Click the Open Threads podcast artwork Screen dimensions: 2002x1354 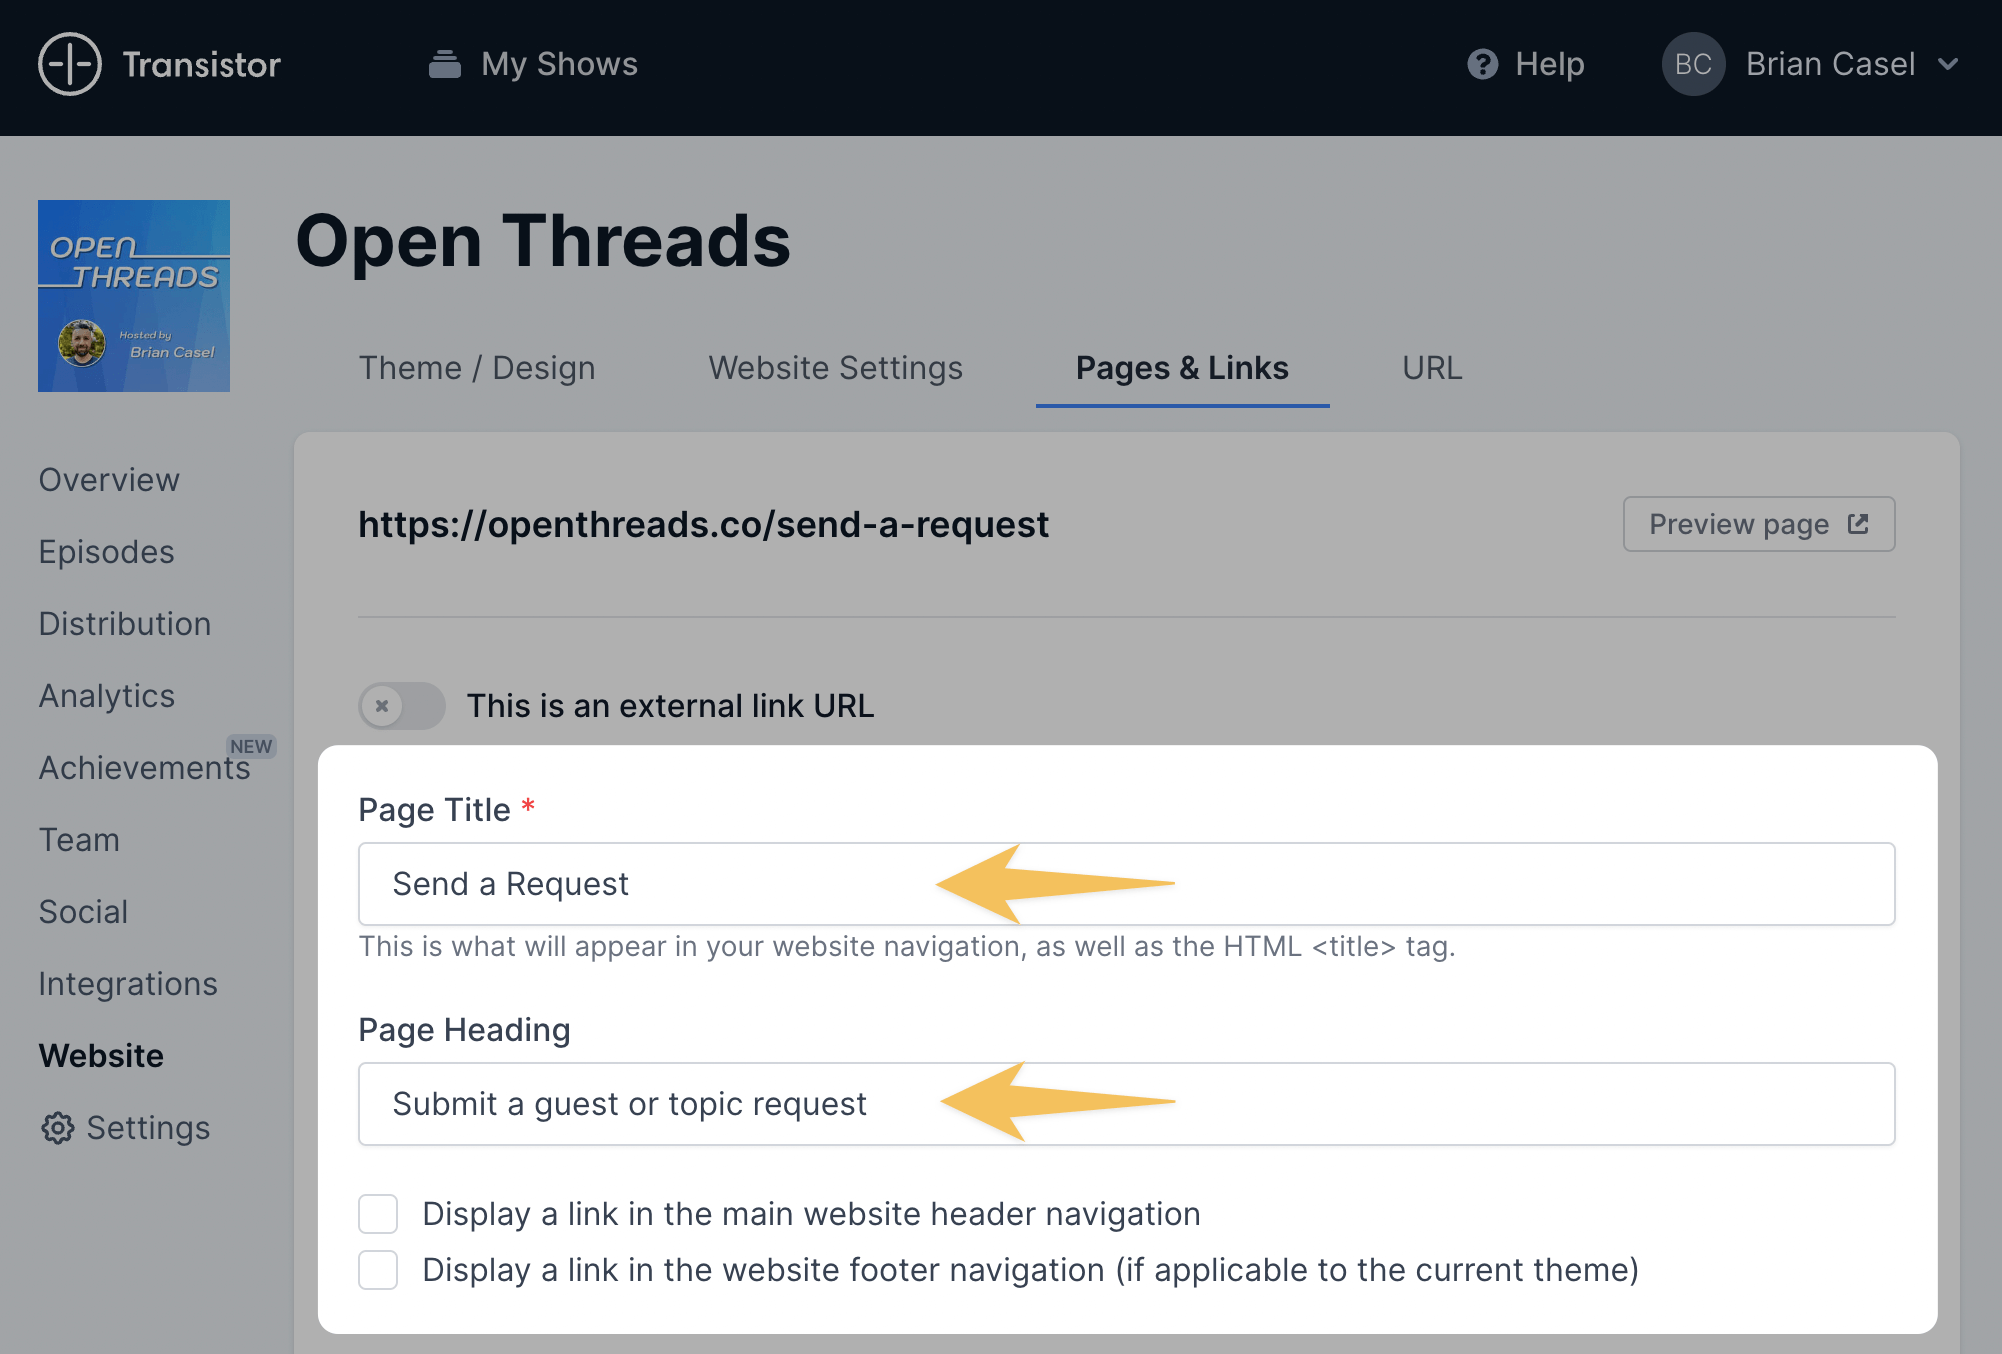pyautogui.click(x=134, y=296)
